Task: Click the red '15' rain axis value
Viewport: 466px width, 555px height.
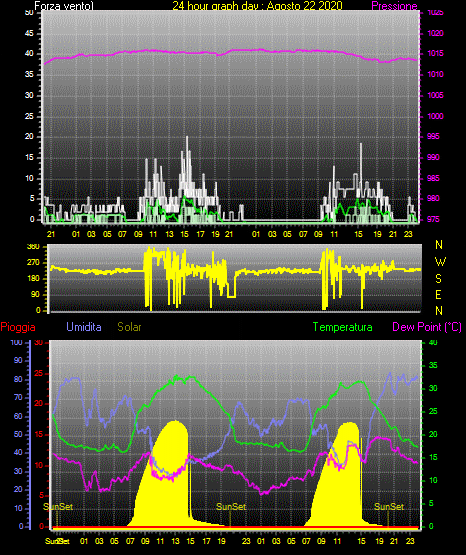Action: click(38, 434)
